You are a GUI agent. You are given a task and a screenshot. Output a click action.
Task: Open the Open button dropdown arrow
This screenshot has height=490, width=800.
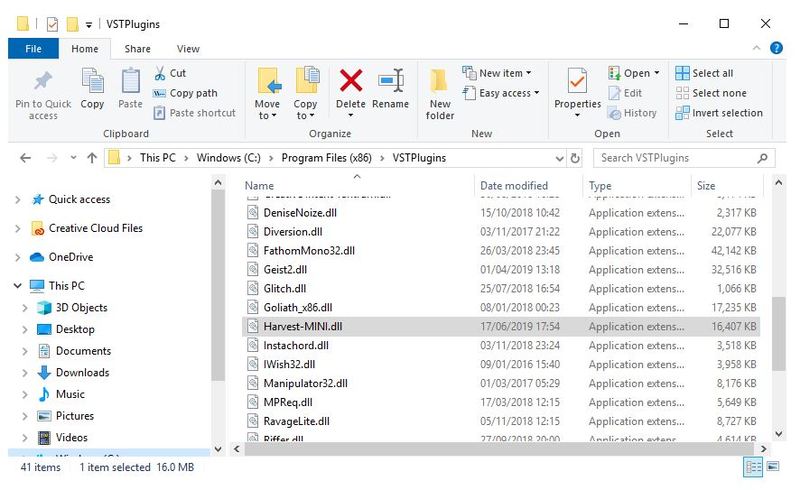(x=657, y=73)
